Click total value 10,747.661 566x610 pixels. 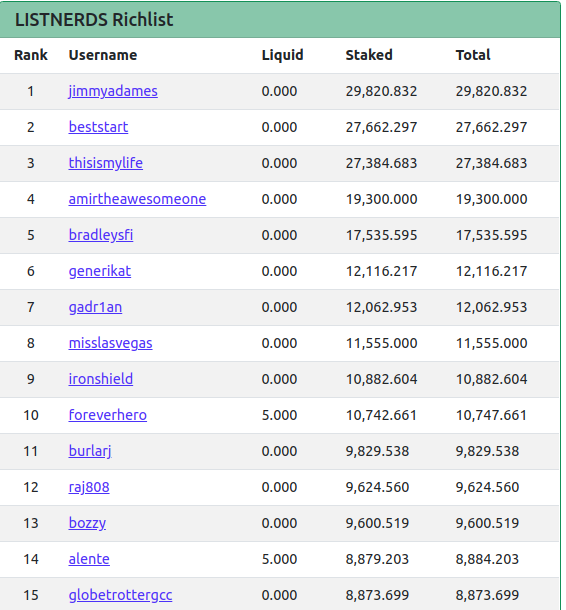tap(491, 415)
